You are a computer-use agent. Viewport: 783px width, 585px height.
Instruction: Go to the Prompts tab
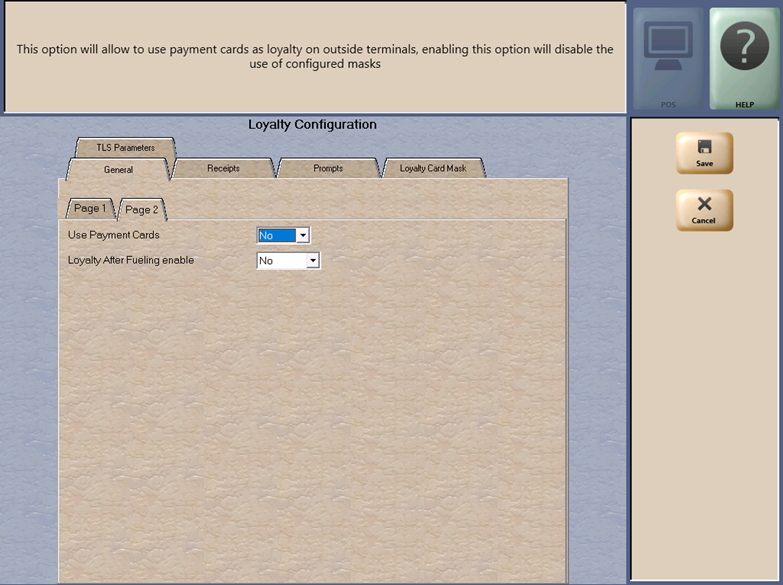pos(328,168)
